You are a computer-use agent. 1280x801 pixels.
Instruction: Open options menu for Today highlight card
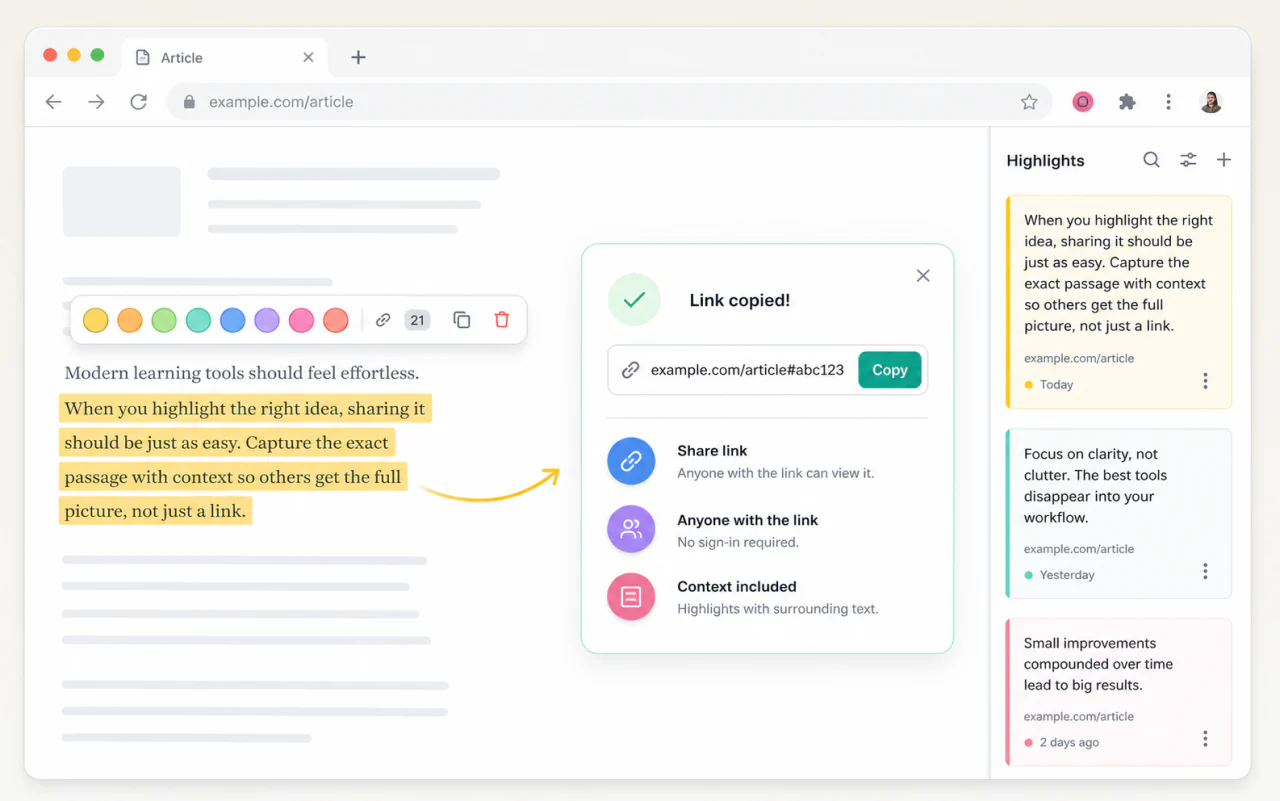(x=1205, y=381)
